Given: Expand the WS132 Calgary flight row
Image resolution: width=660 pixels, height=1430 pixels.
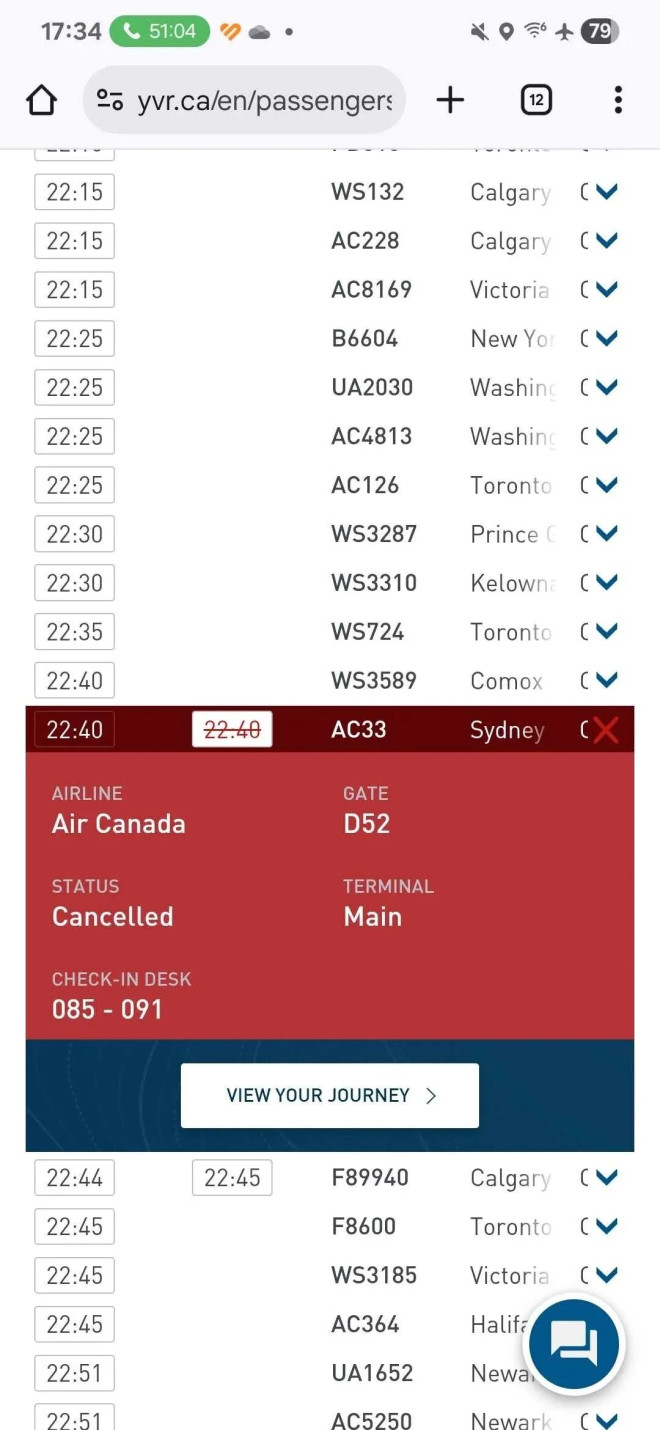Looking at the screenshot, I should coord(606,192).
